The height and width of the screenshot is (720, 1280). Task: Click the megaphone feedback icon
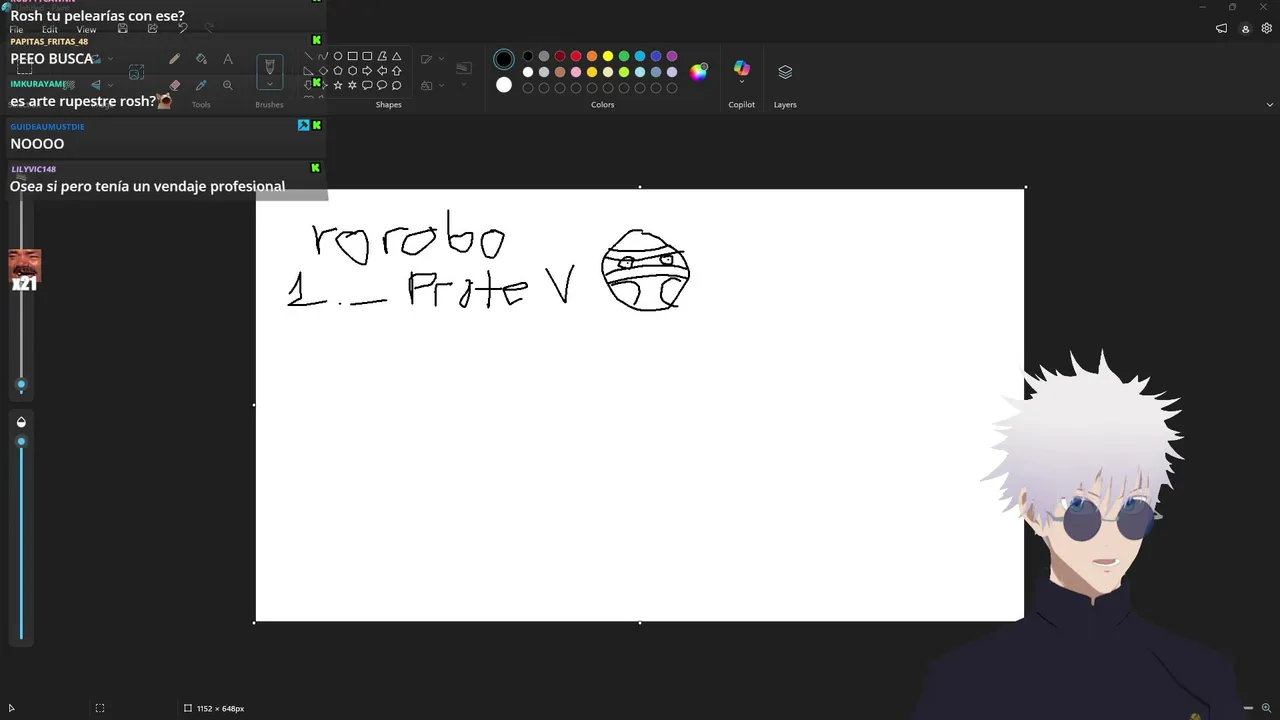click(1221, 29)
